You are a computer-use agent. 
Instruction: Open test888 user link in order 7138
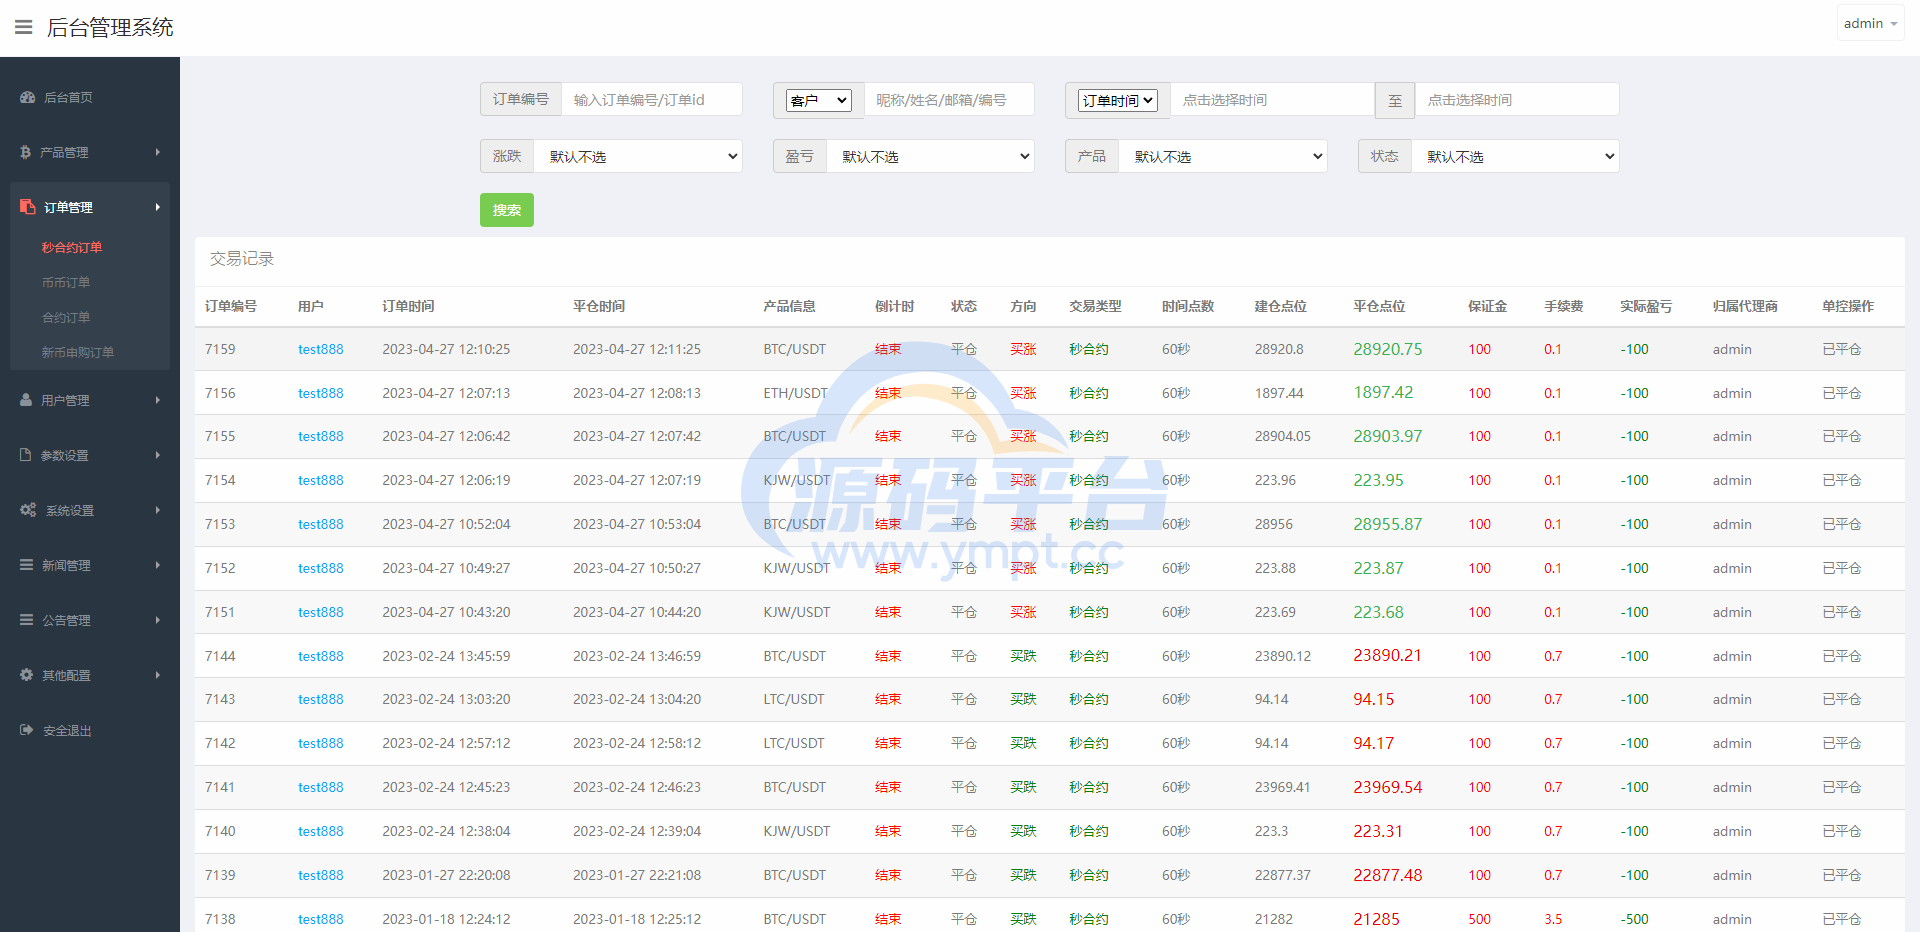[321, 919]
